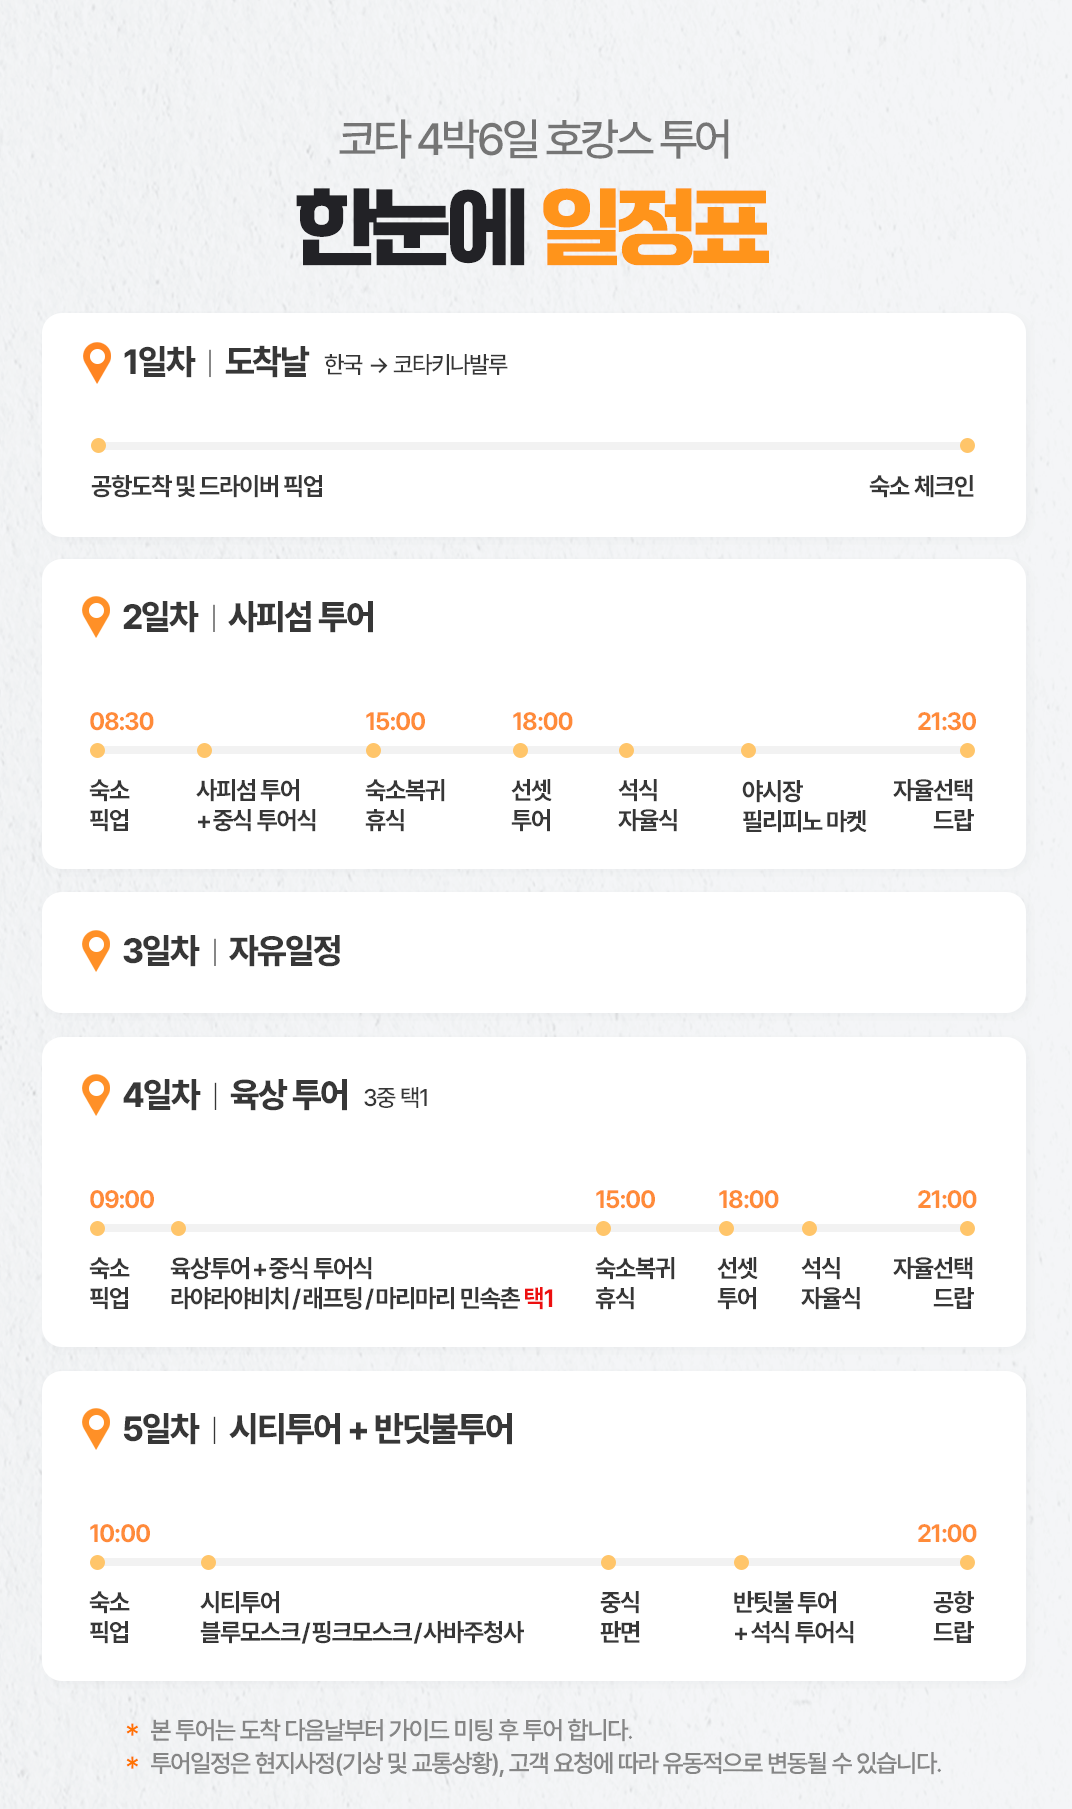This screenshot has width=1072, height=1809.
Task: Select the orange pin next to 3일차
Action: pos(97,950)
